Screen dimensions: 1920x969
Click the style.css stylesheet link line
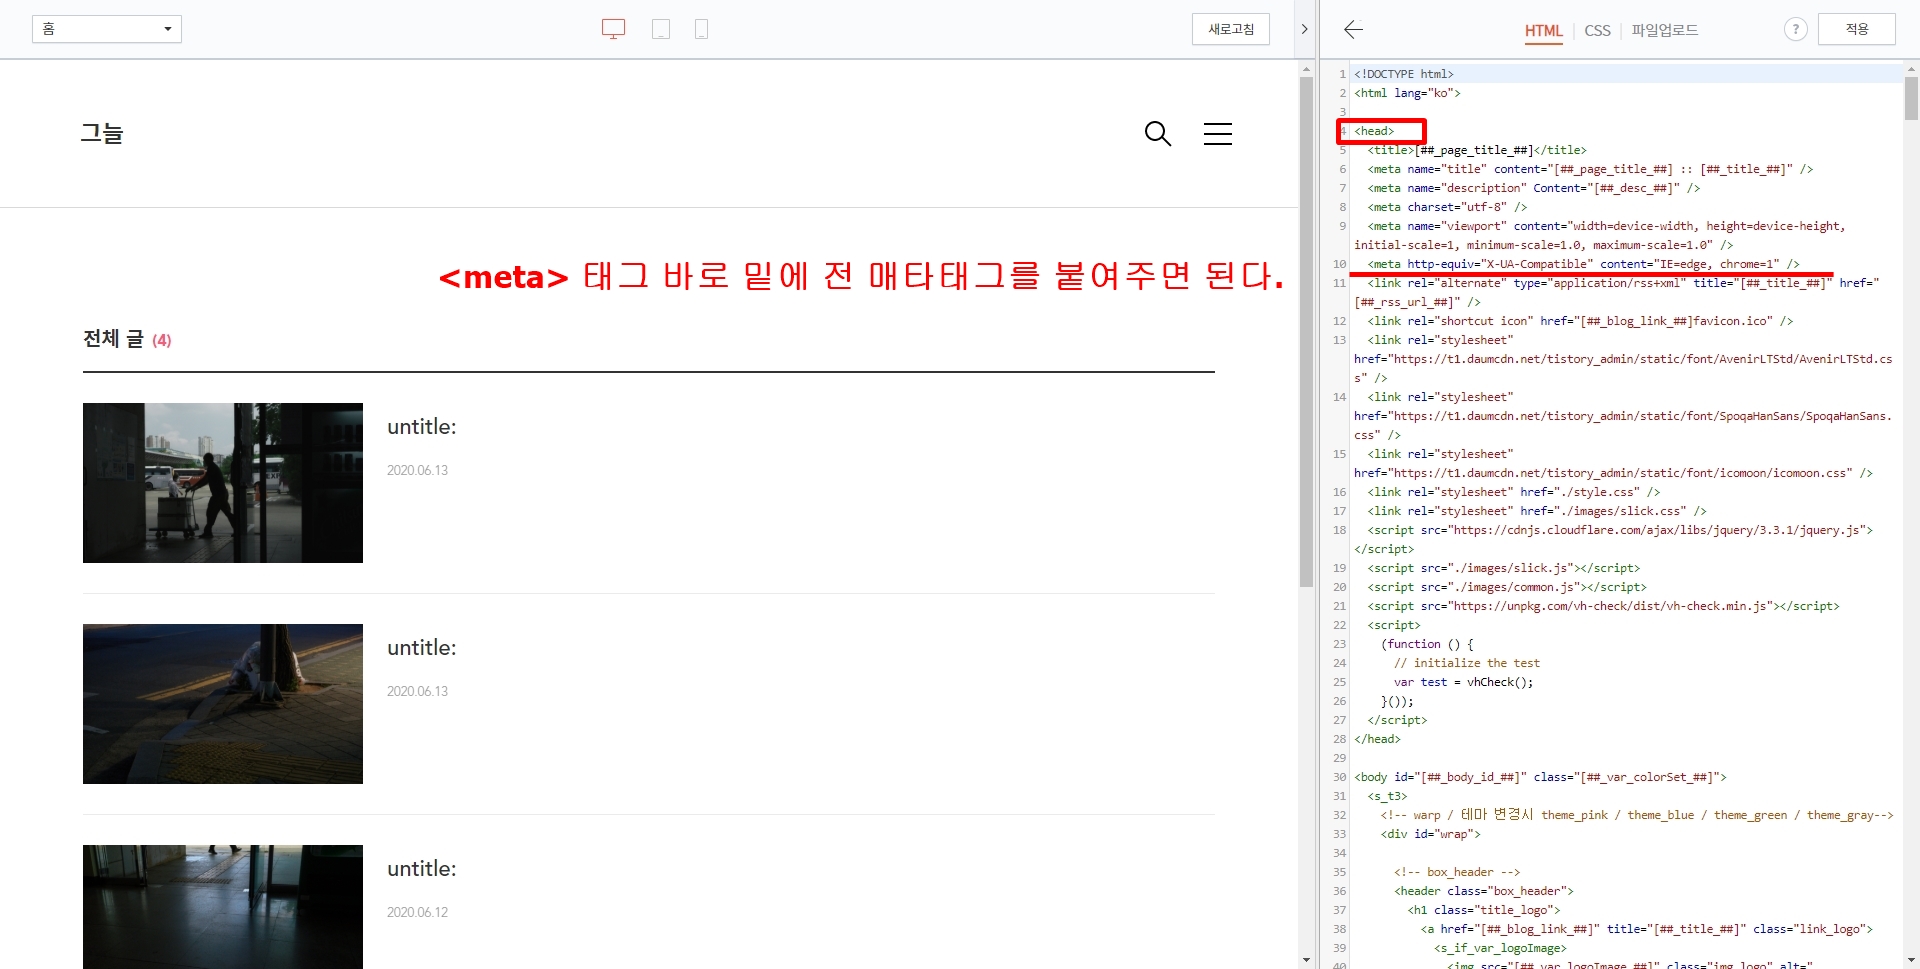(x=1514, y=492)
